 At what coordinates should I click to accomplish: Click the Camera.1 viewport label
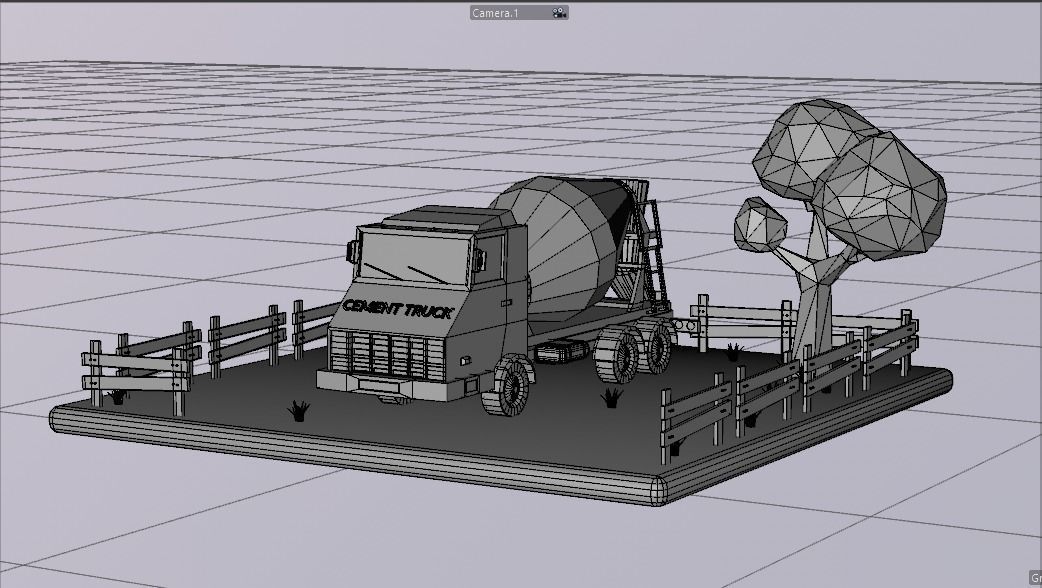[x=495, y=13]
